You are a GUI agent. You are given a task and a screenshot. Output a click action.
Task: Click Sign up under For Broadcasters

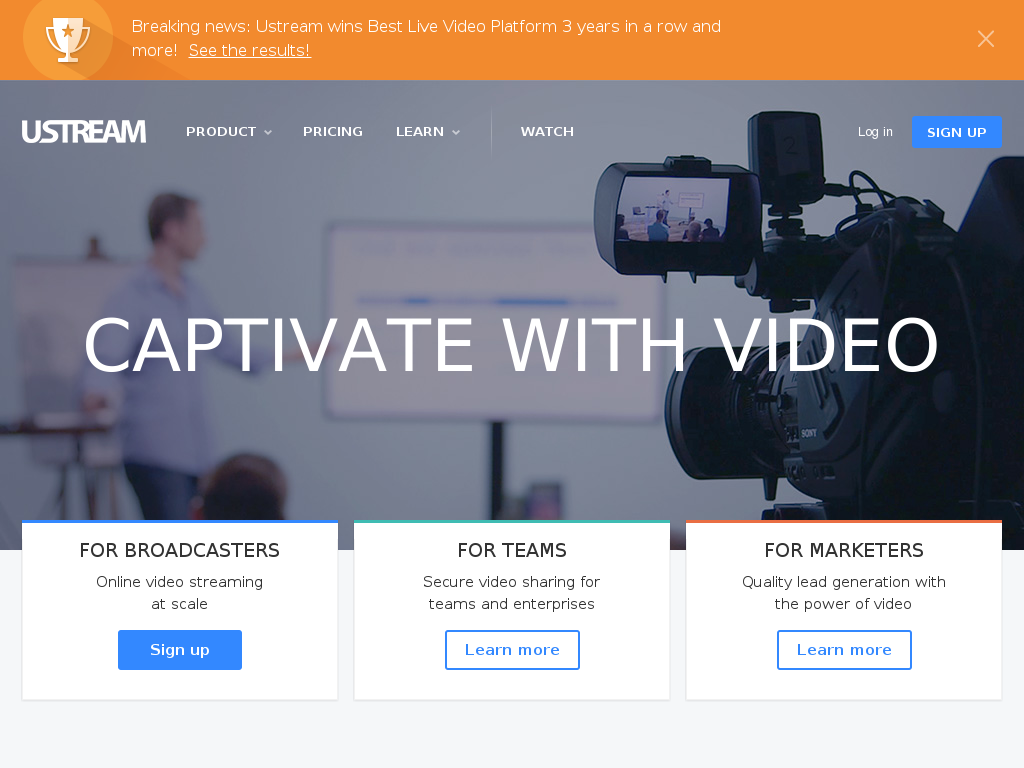(180, 650)
